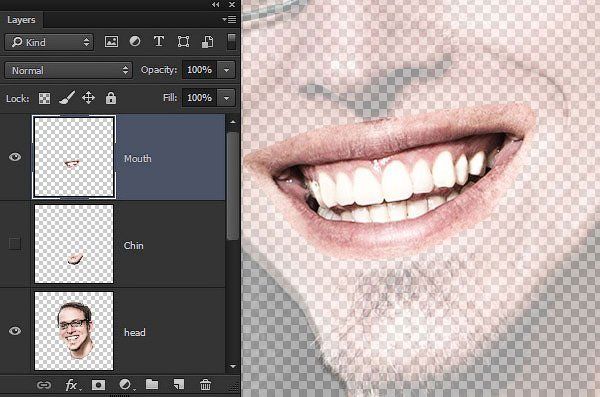The height and width of the screenshot is (397, 600).
Task: Lock position move icon
Action: click(88, 98)
